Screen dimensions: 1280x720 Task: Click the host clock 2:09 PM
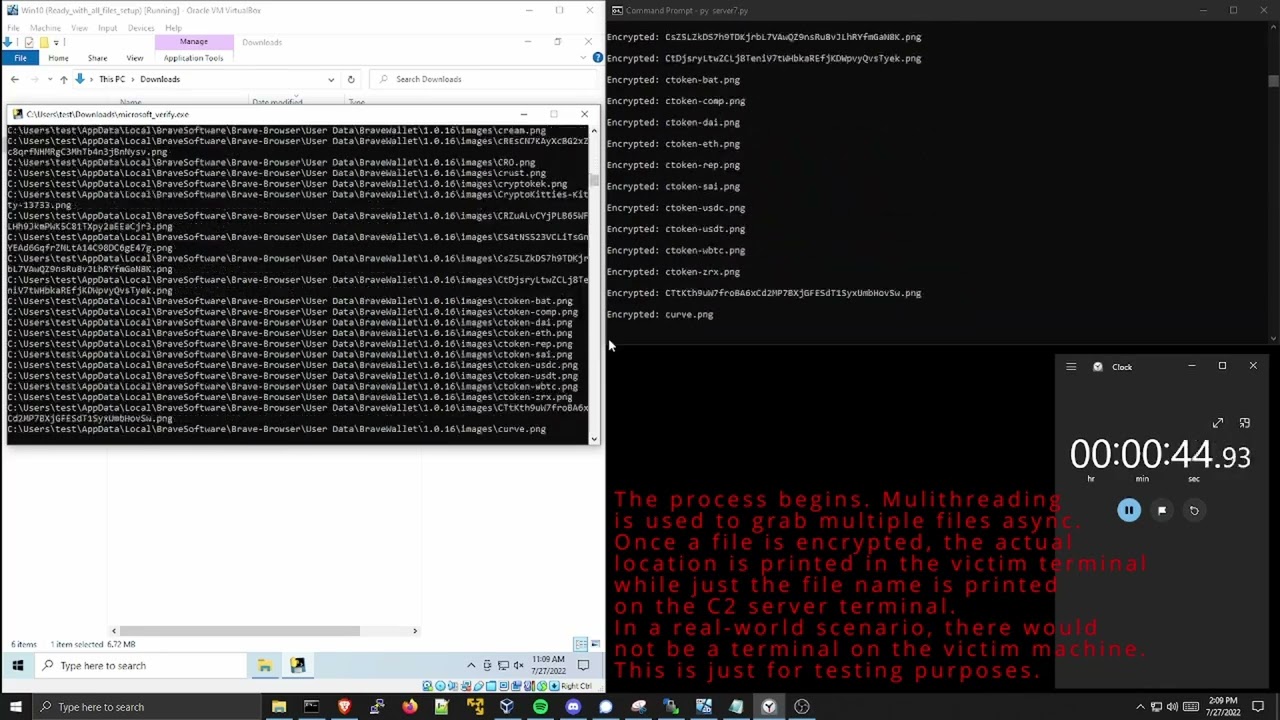click(x=1221, y=707)
